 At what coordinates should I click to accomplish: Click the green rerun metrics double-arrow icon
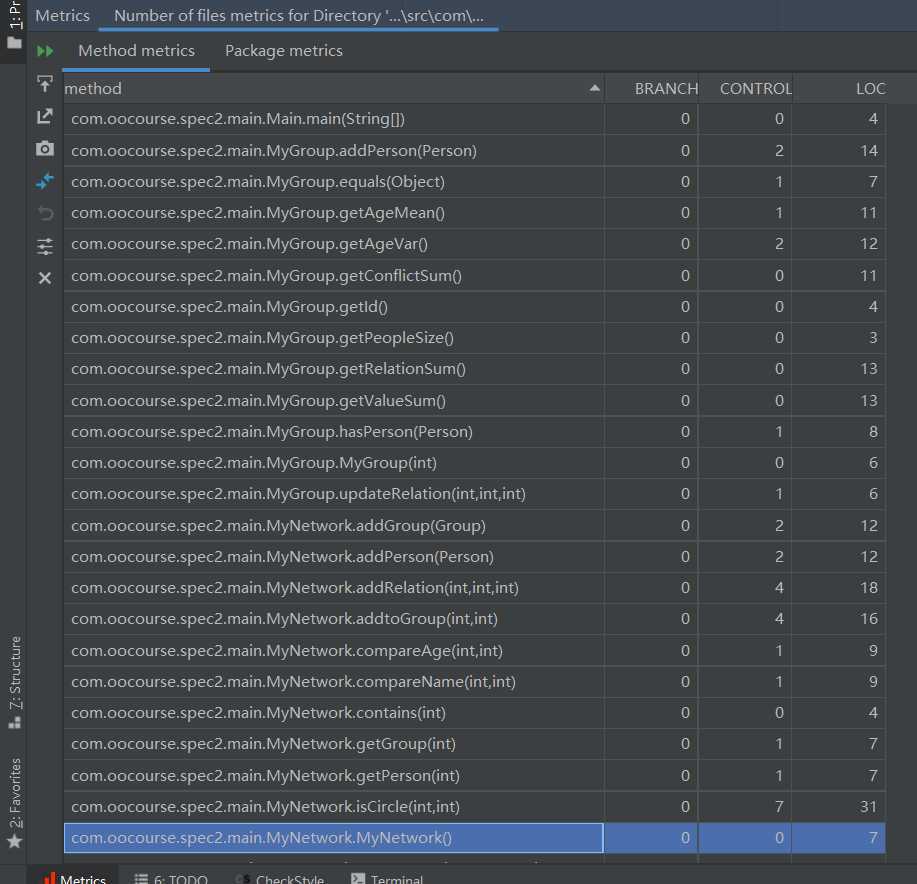tap(45, 51)
